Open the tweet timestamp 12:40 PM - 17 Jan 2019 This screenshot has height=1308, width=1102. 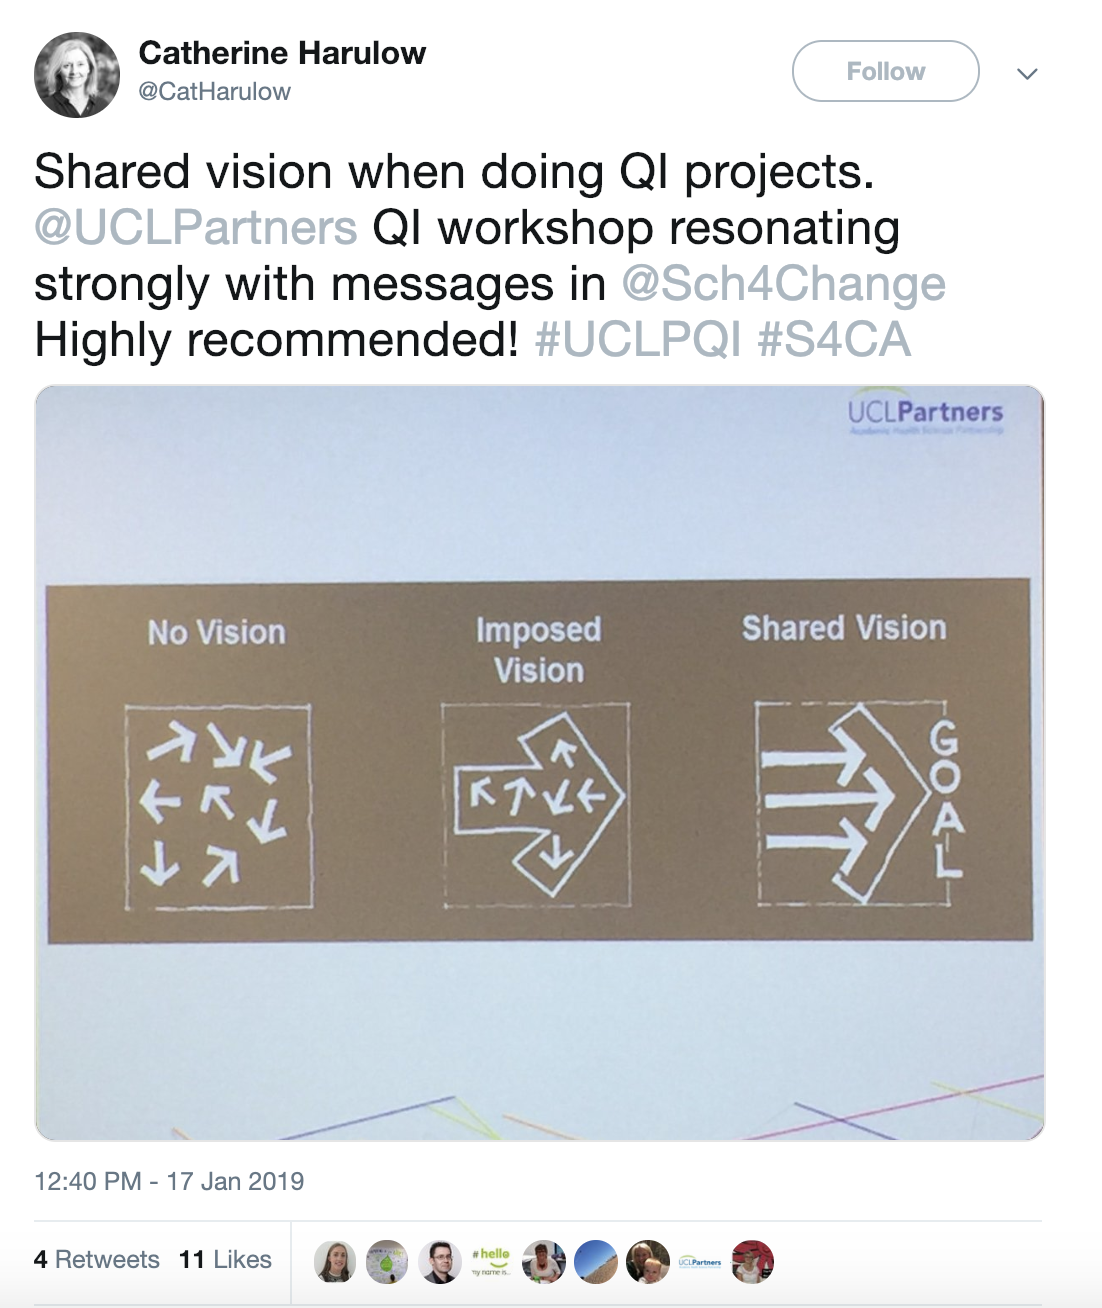(169, 1181)
